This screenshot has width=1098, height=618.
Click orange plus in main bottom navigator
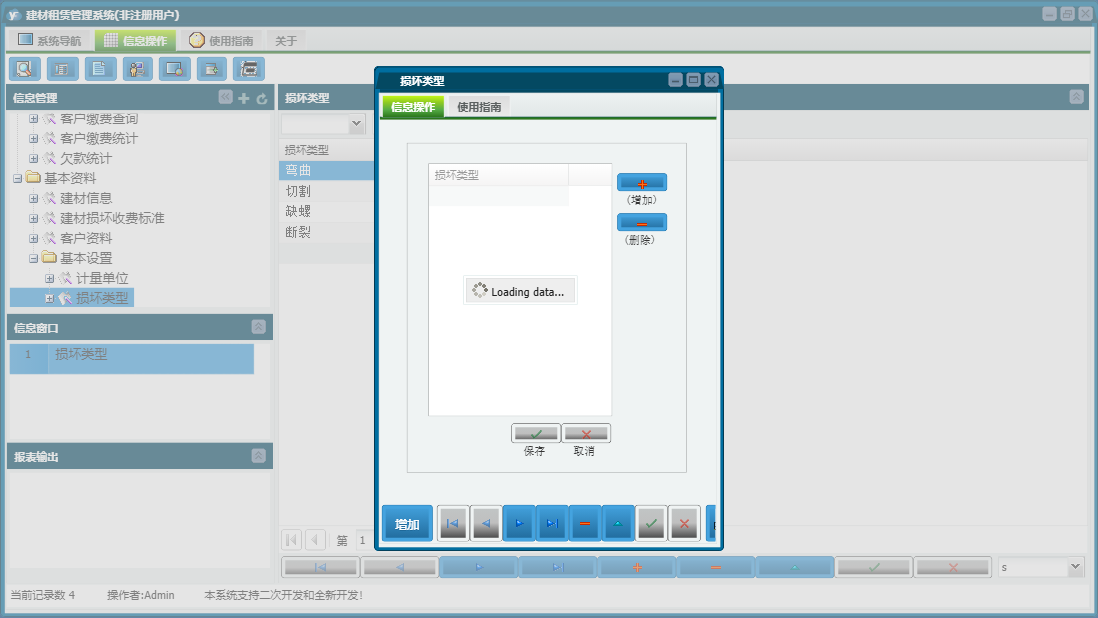(637, 567)
